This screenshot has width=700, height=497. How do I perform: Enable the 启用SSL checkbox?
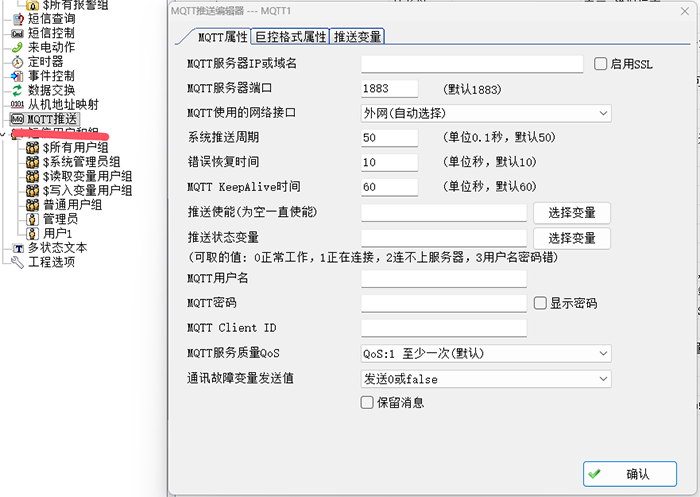coord(601,64)
